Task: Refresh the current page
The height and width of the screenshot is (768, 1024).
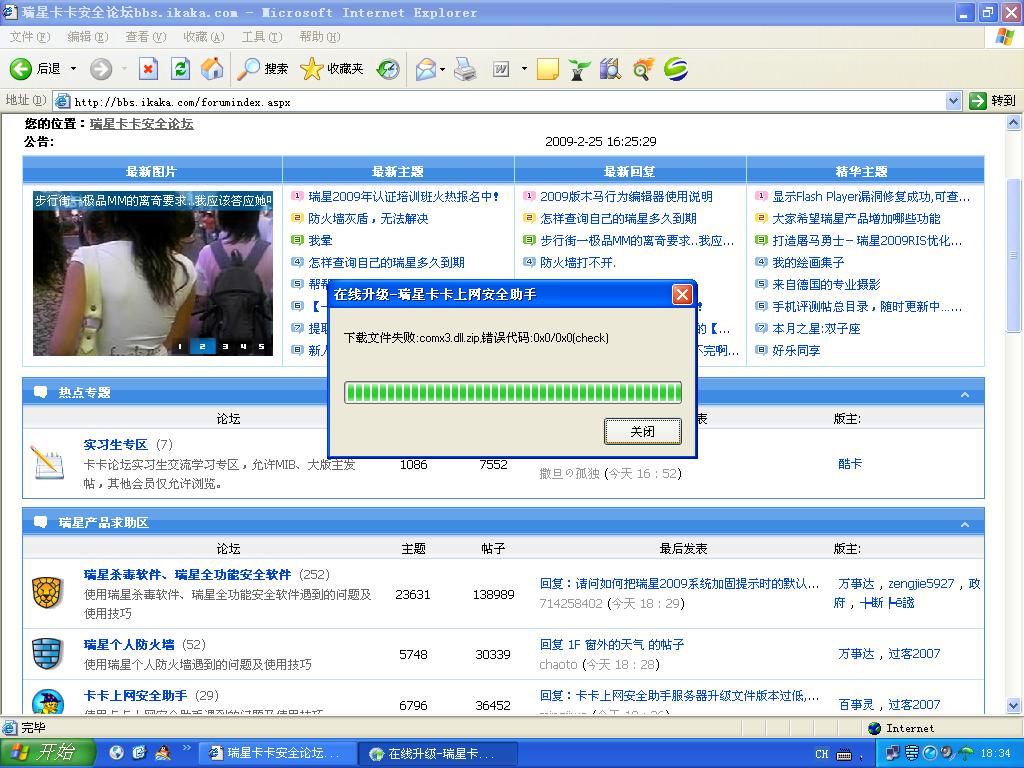Action: tap(180, 69)
